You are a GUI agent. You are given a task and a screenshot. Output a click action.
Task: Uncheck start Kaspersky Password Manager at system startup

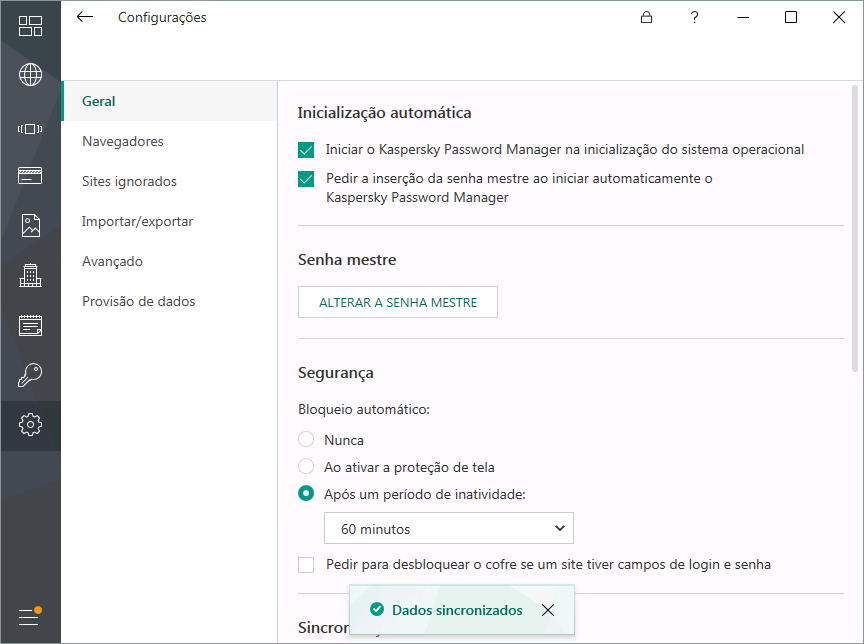306,150
